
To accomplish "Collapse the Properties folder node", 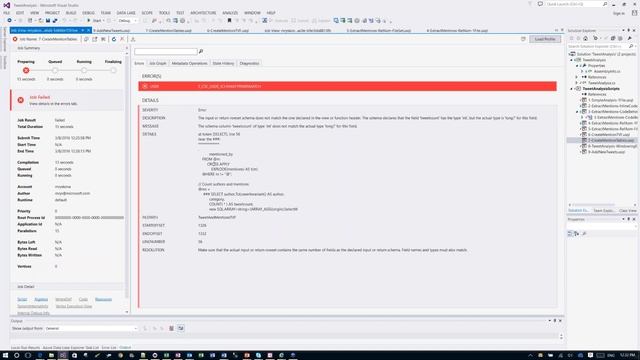I will point(577,66).
